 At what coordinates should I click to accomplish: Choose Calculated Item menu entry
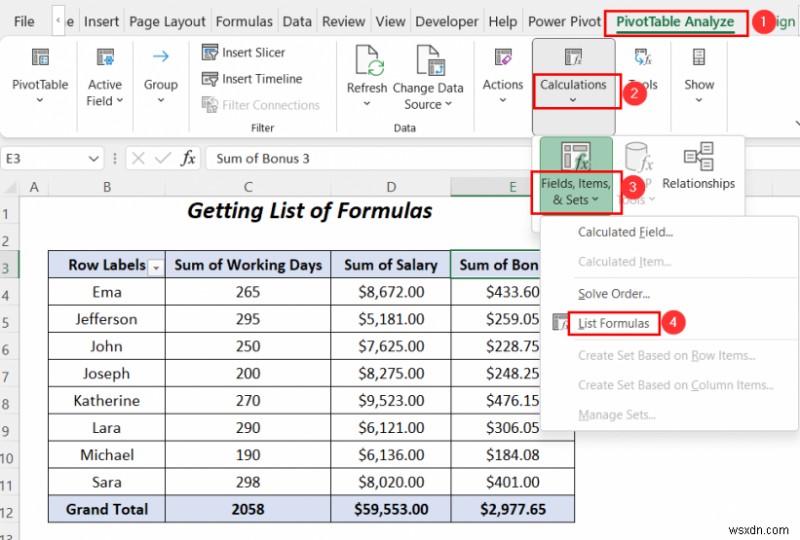pos(624,262)
